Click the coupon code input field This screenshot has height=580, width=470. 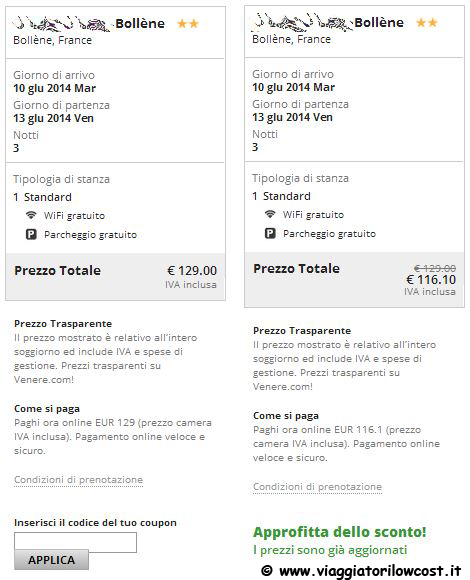click(75, 542)
